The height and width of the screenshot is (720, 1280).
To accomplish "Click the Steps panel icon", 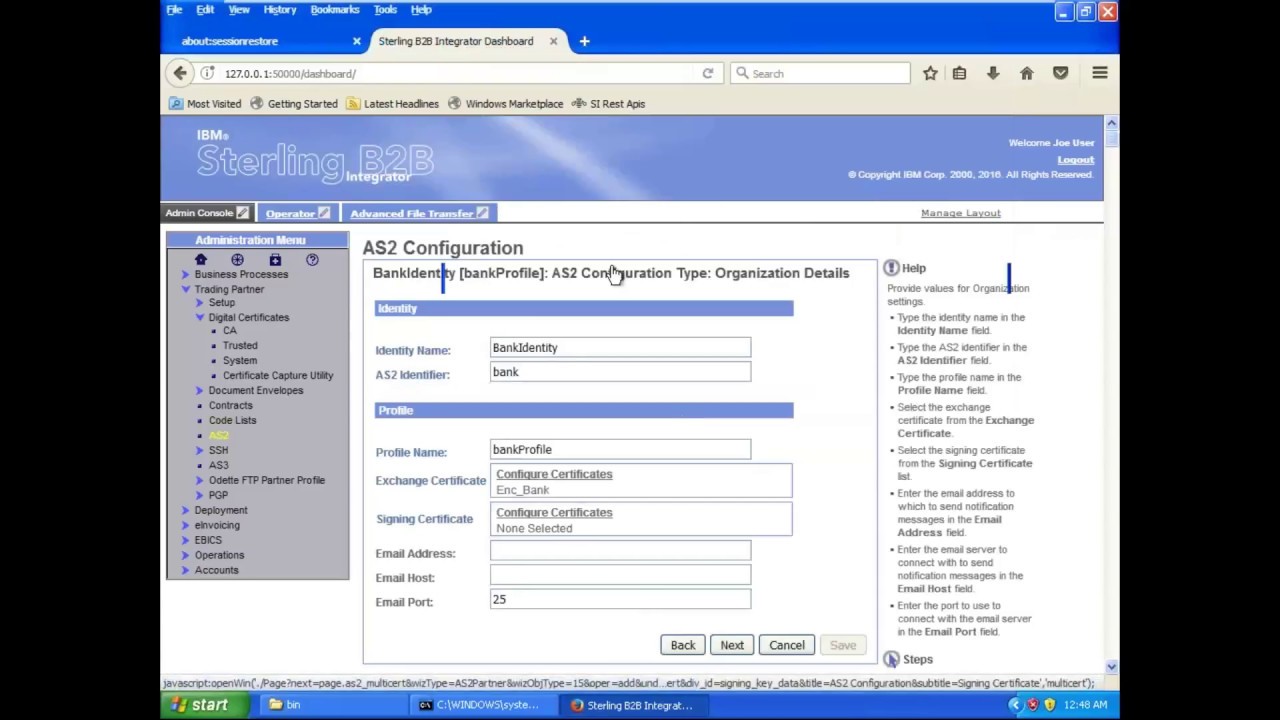I will (891, 659).
